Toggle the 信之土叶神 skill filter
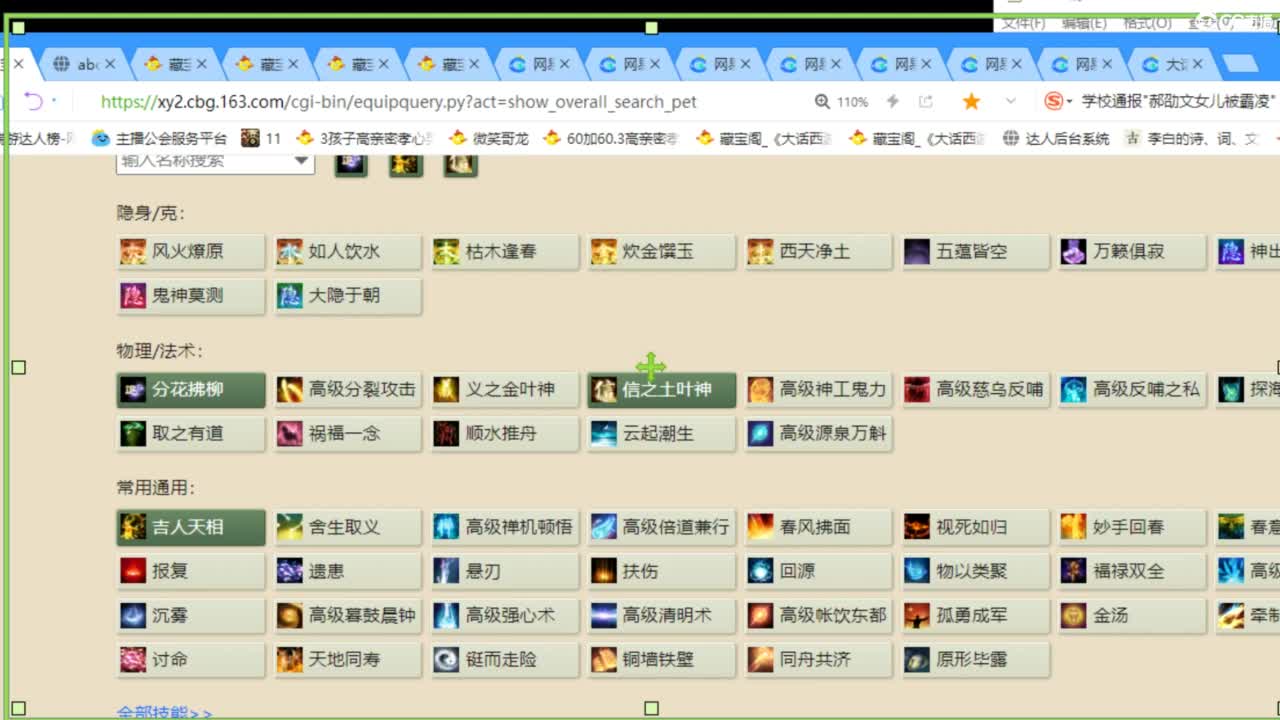This screenshot has height=720, width=1280. click(x=662, y=390)
